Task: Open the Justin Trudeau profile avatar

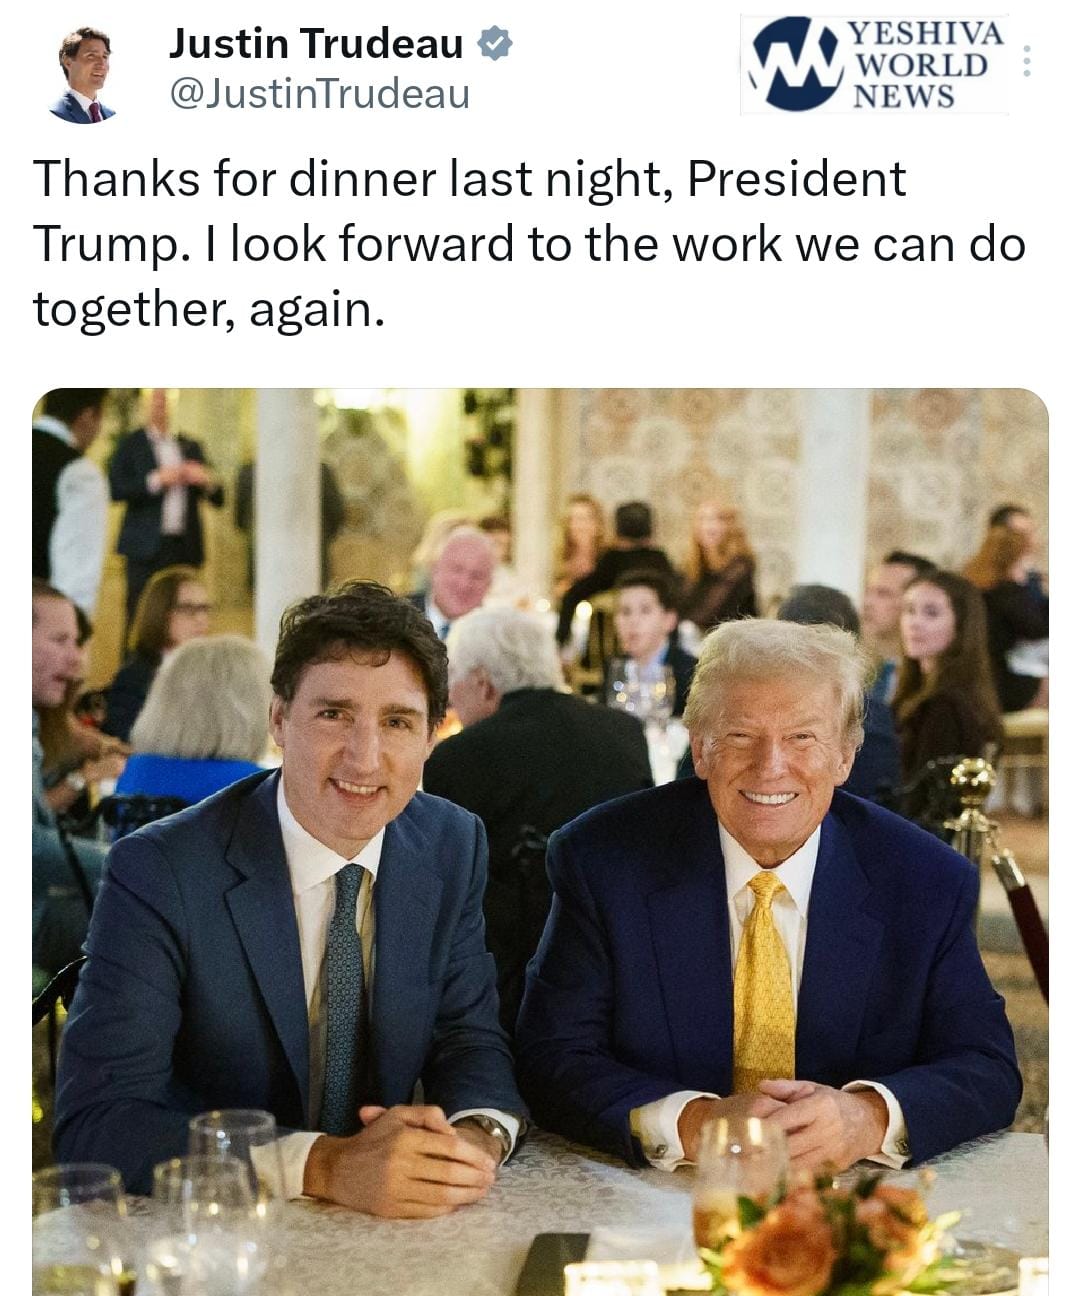Action: (82, 76)
